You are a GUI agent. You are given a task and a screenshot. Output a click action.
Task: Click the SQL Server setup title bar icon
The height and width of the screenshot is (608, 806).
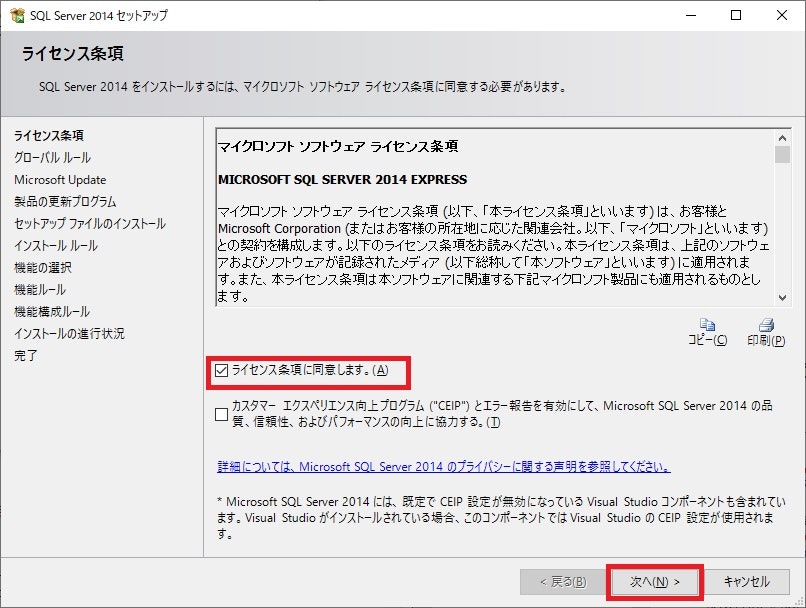[x=17, y=15]
